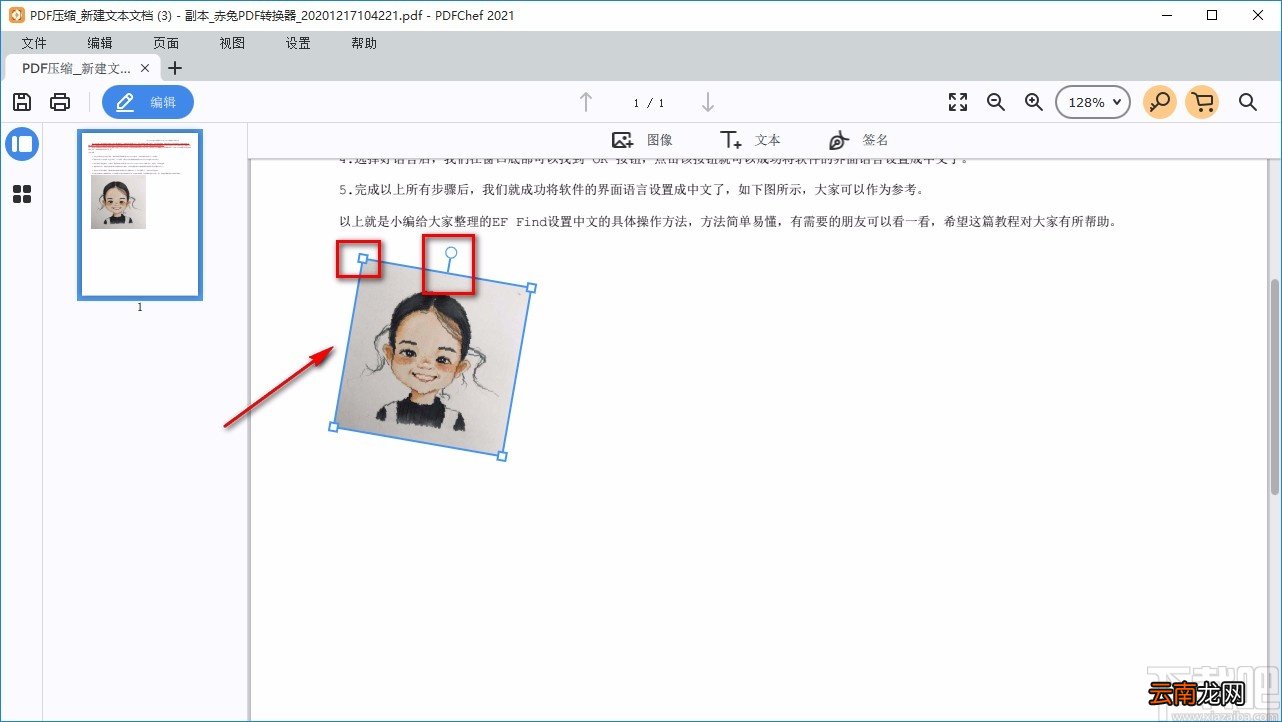Screen dimensions: 1282x722
Task: Open the 编辑 menu in menu bar
Action: click(100, 43)
